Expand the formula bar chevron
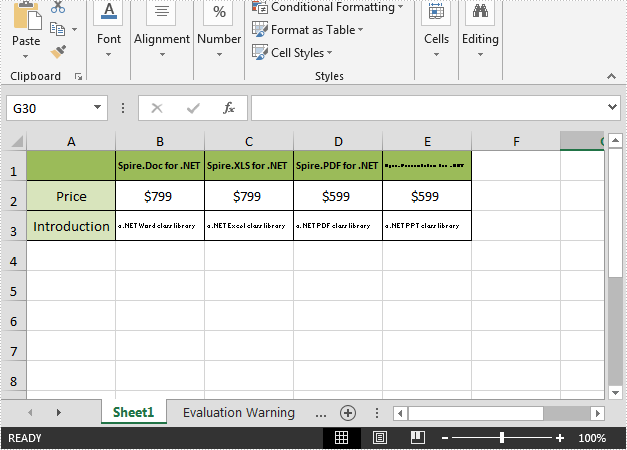 tap(612, 107)
